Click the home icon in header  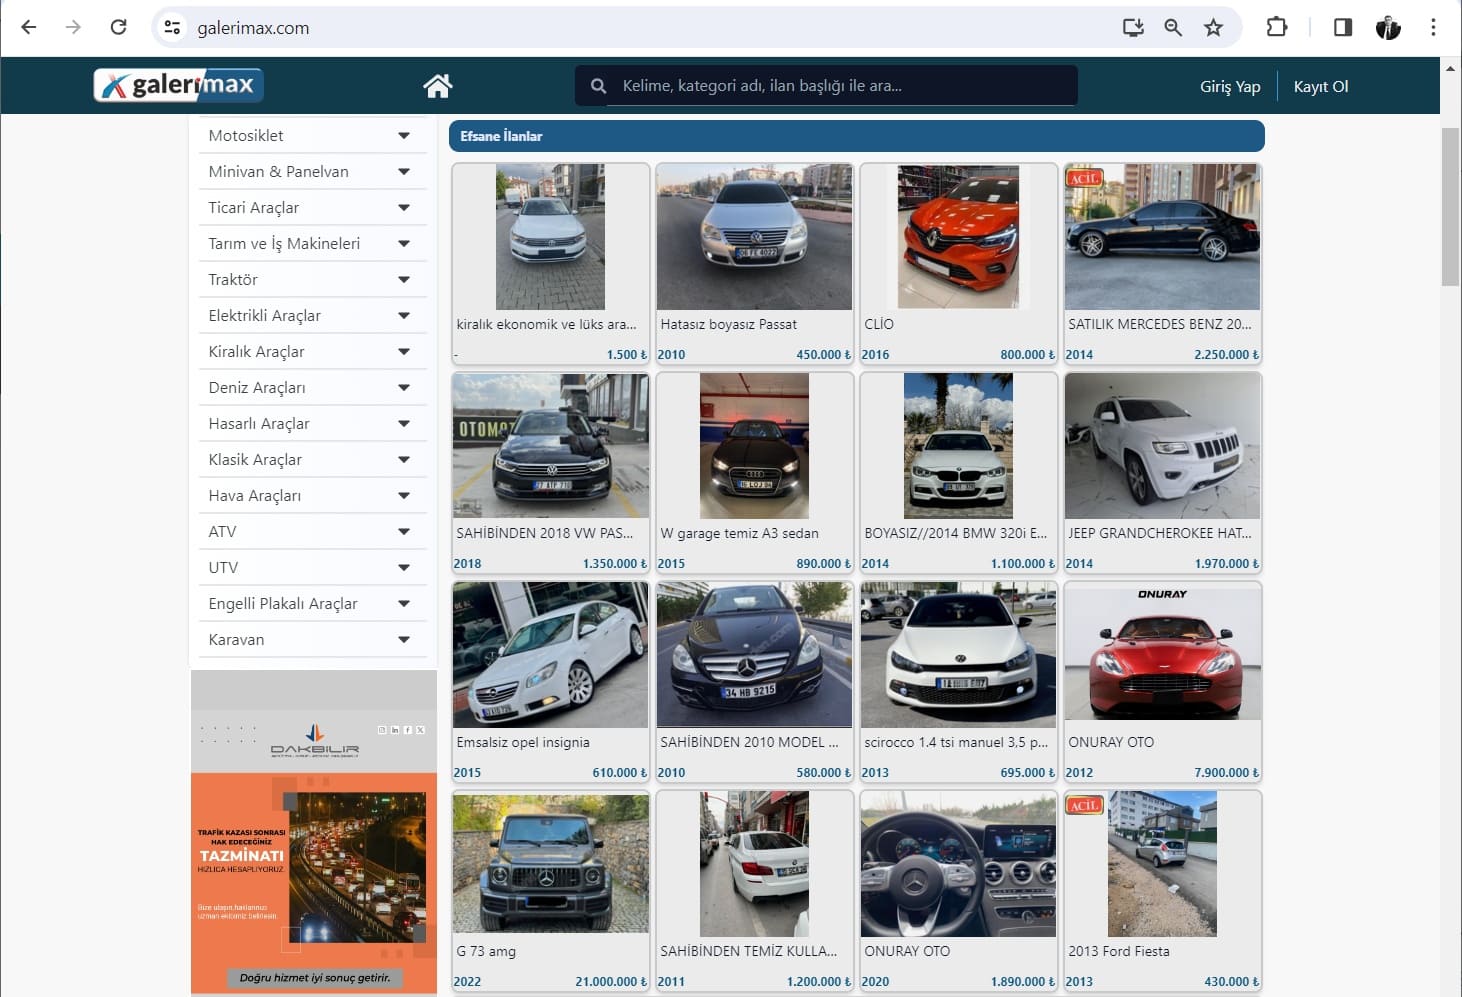[437, 86]
